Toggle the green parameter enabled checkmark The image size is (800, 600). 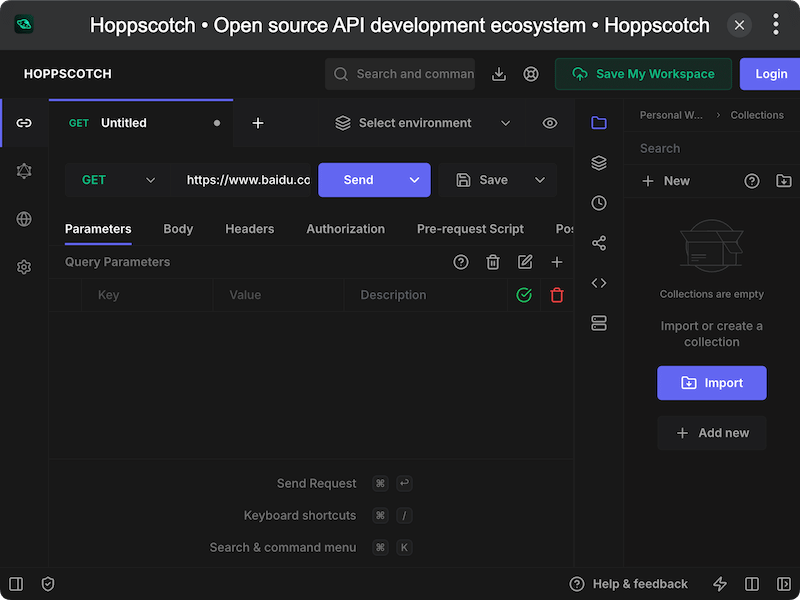tap(524, 295)
